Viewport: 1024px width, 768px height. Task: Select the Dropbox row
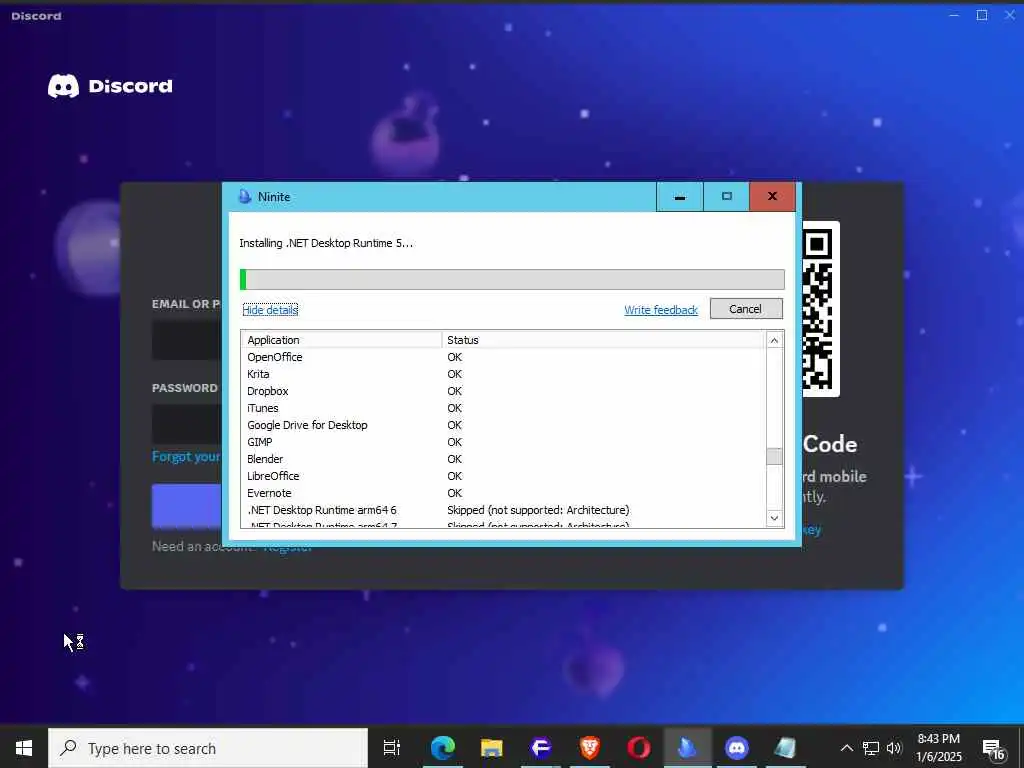503,391
